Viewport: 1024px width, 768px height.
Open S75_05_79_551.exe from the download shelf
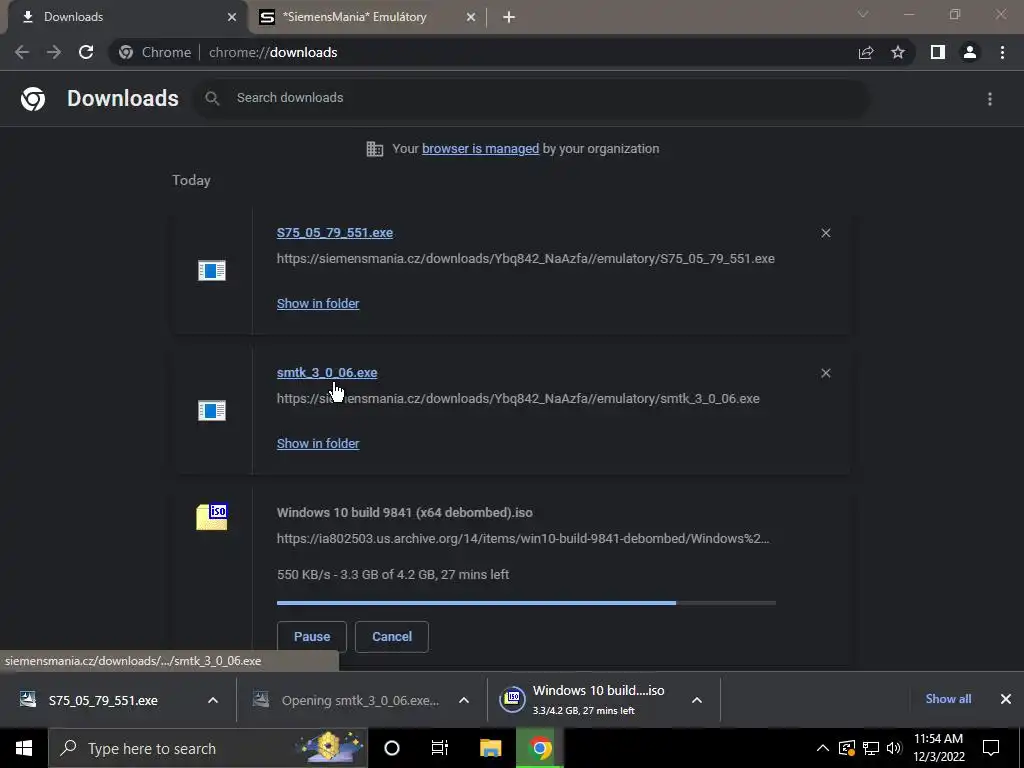point(103,700)
